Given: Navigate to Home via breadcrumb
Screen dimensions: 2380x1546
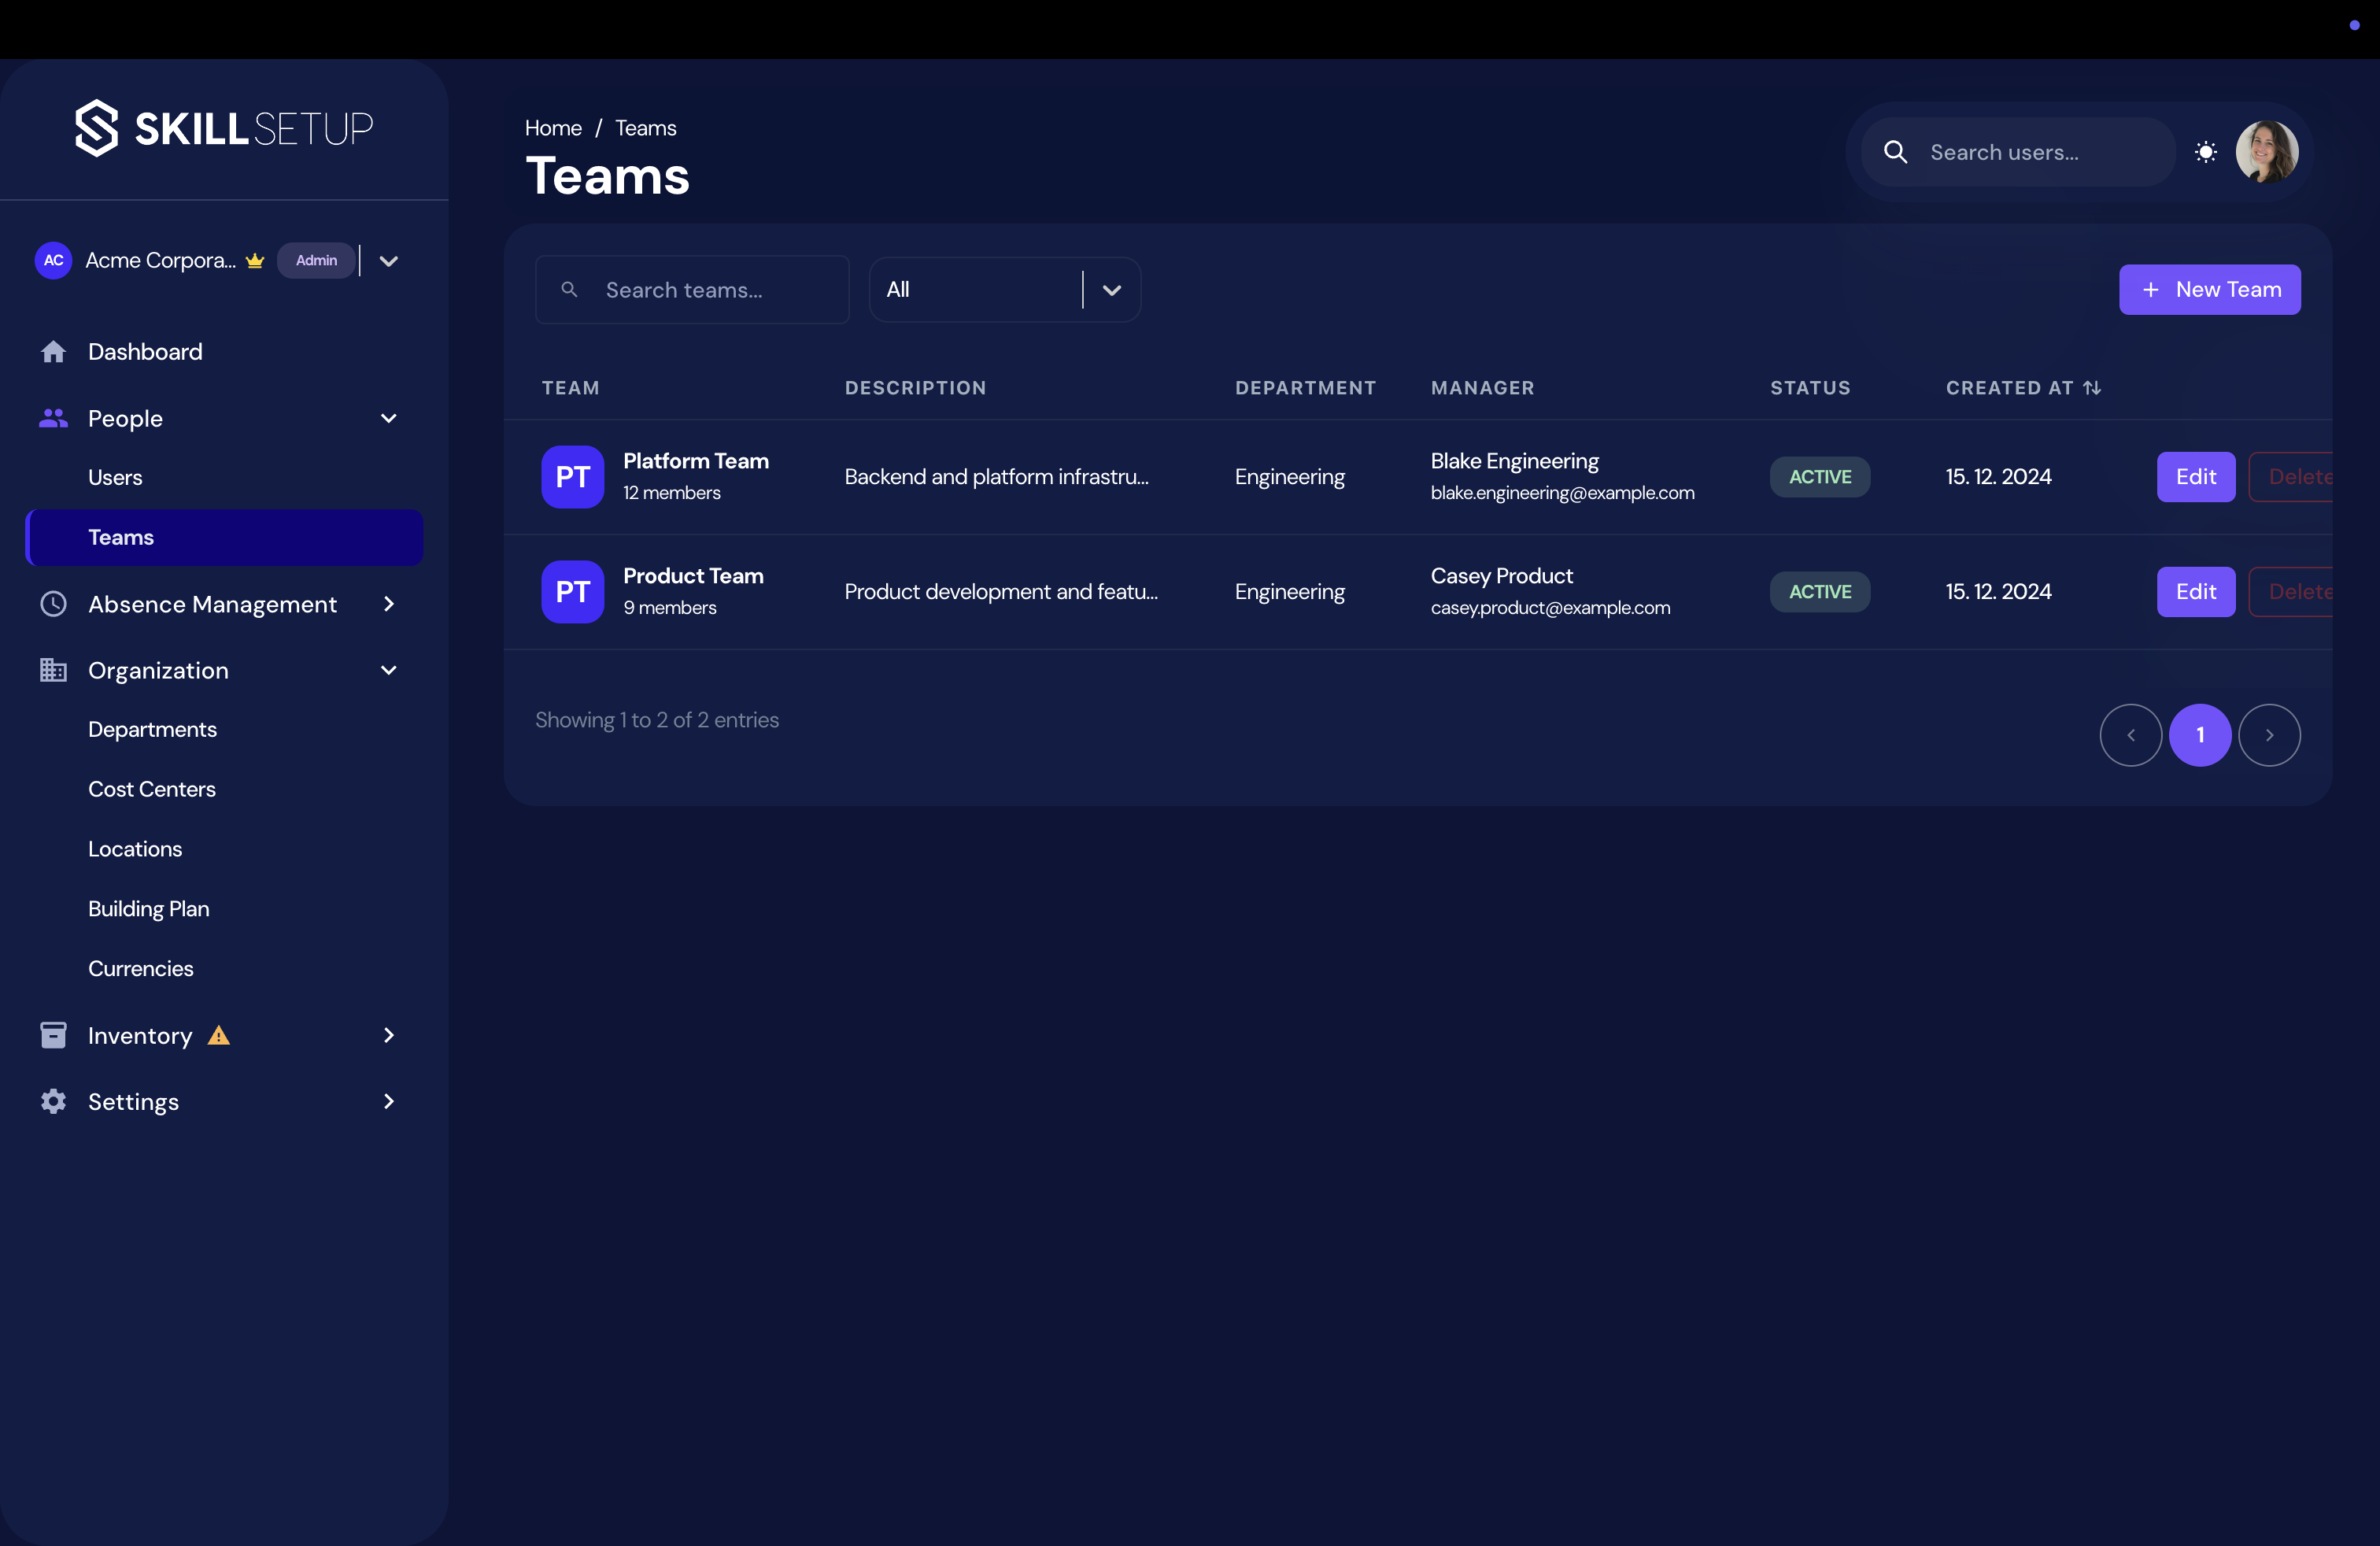Looking at the screenshot, I should pos(552,127).
